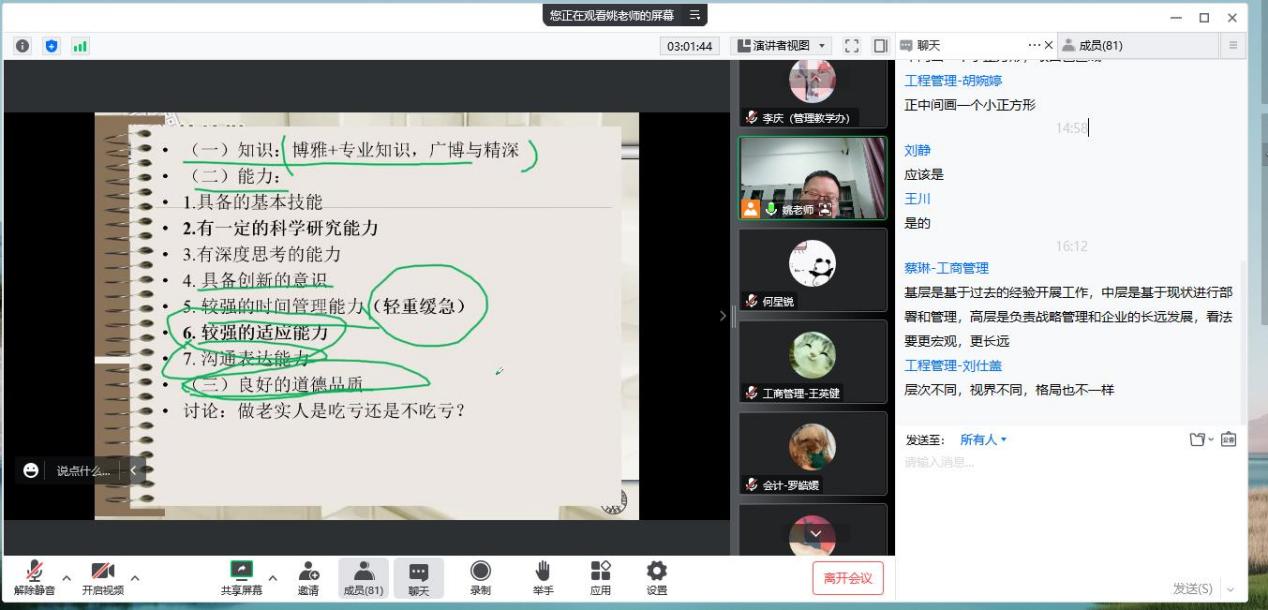Click the Invite (邀请) icon
This screenshot has width=1268, height=610.
pyautogui.click(x=308, y=576)
